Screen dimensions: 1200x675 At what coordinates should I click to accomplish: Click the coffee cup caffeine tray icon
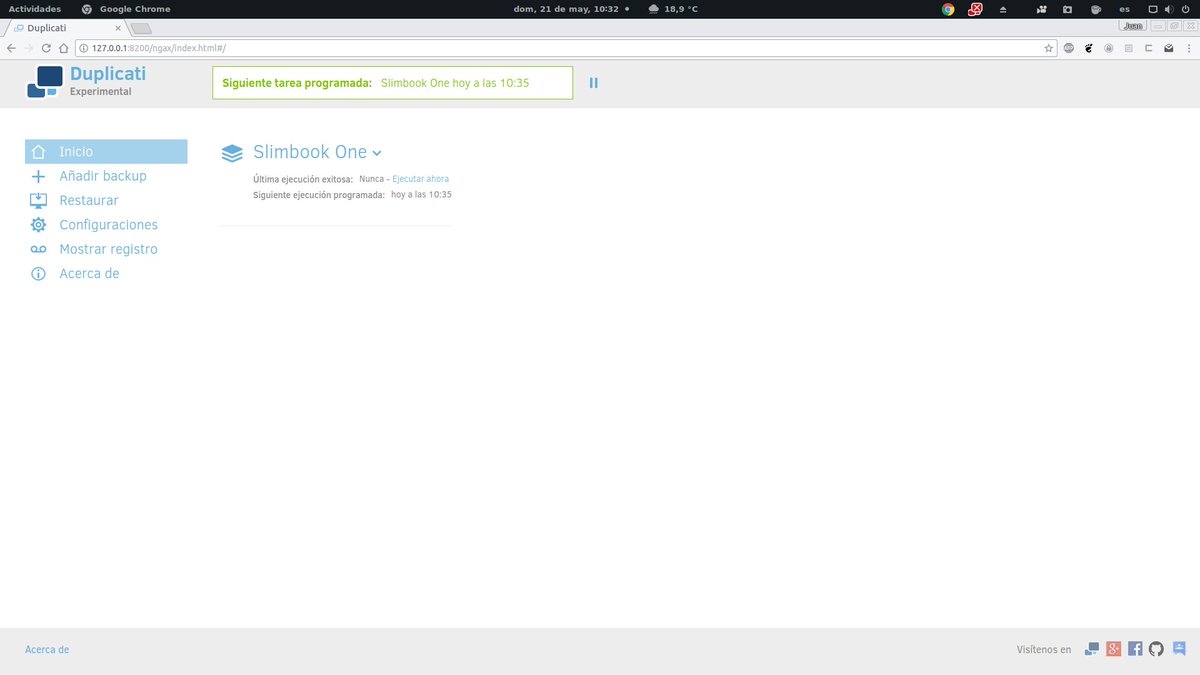tap(1096, 9)
